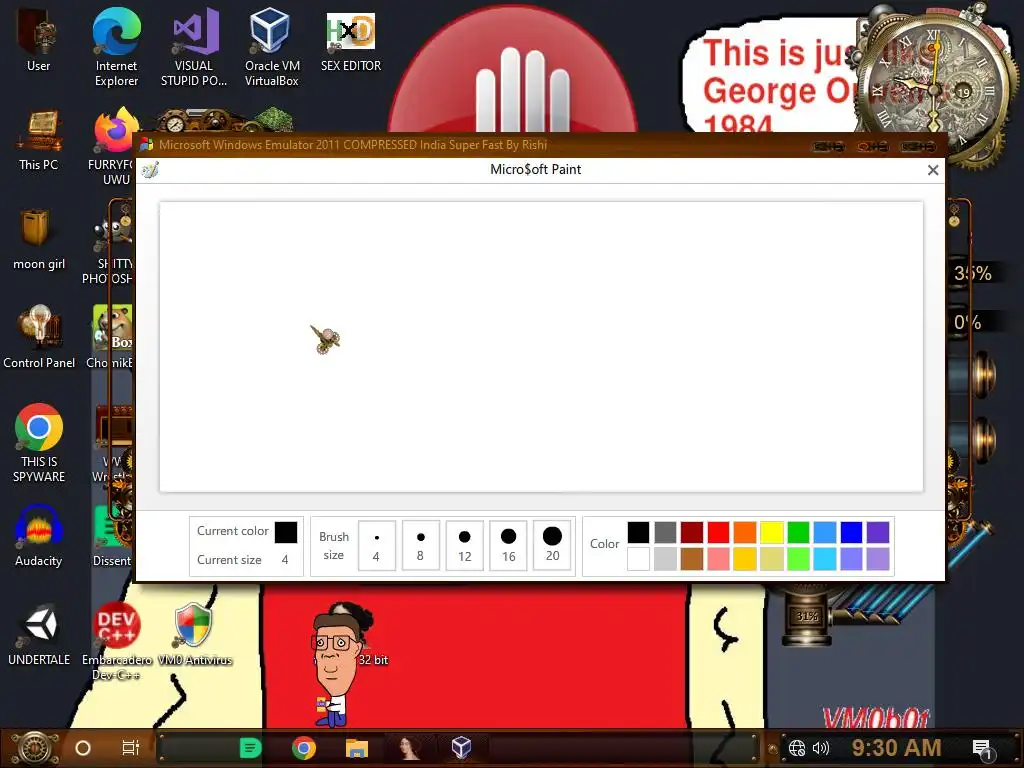Open the portrait app on the taskbar

pyautogui.click(x=409, y=748)
